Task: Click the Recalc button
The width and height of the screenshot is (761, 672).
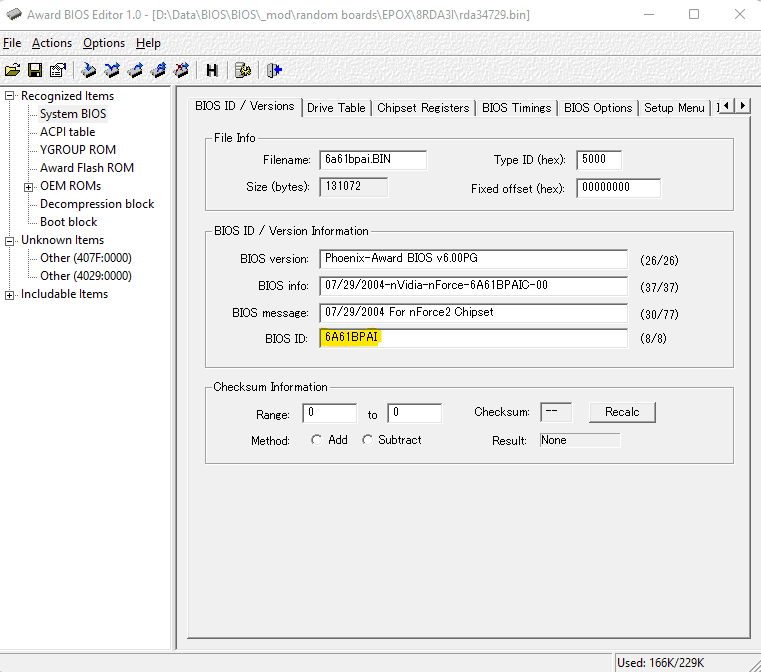Action: click(x=622, y=412)
